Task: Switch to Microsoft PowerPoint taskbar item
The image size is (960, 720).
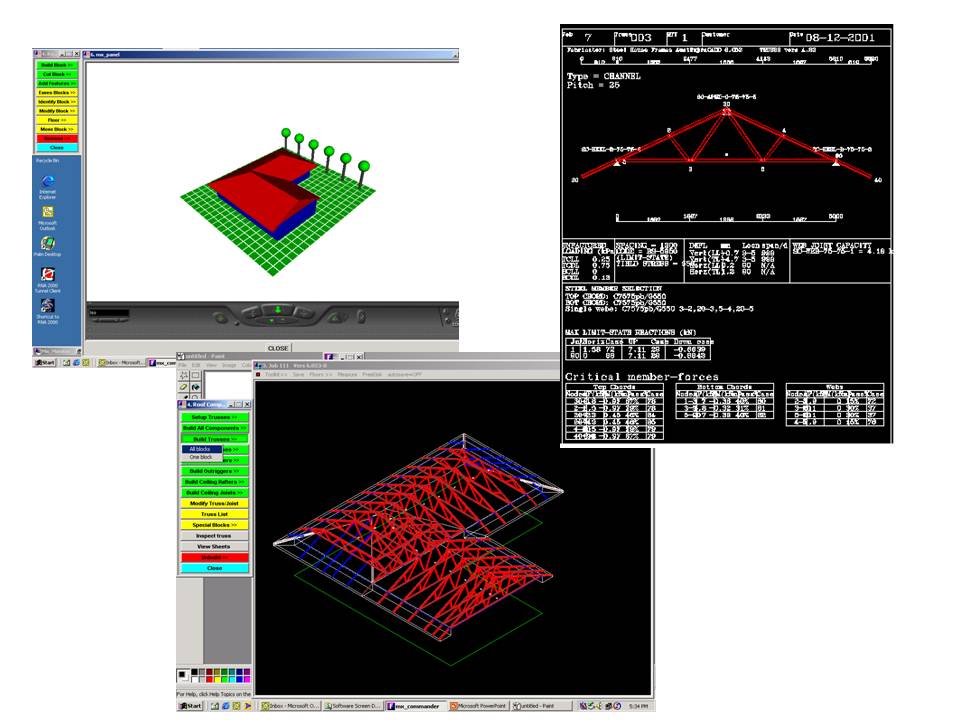Action: coord(479,706)
